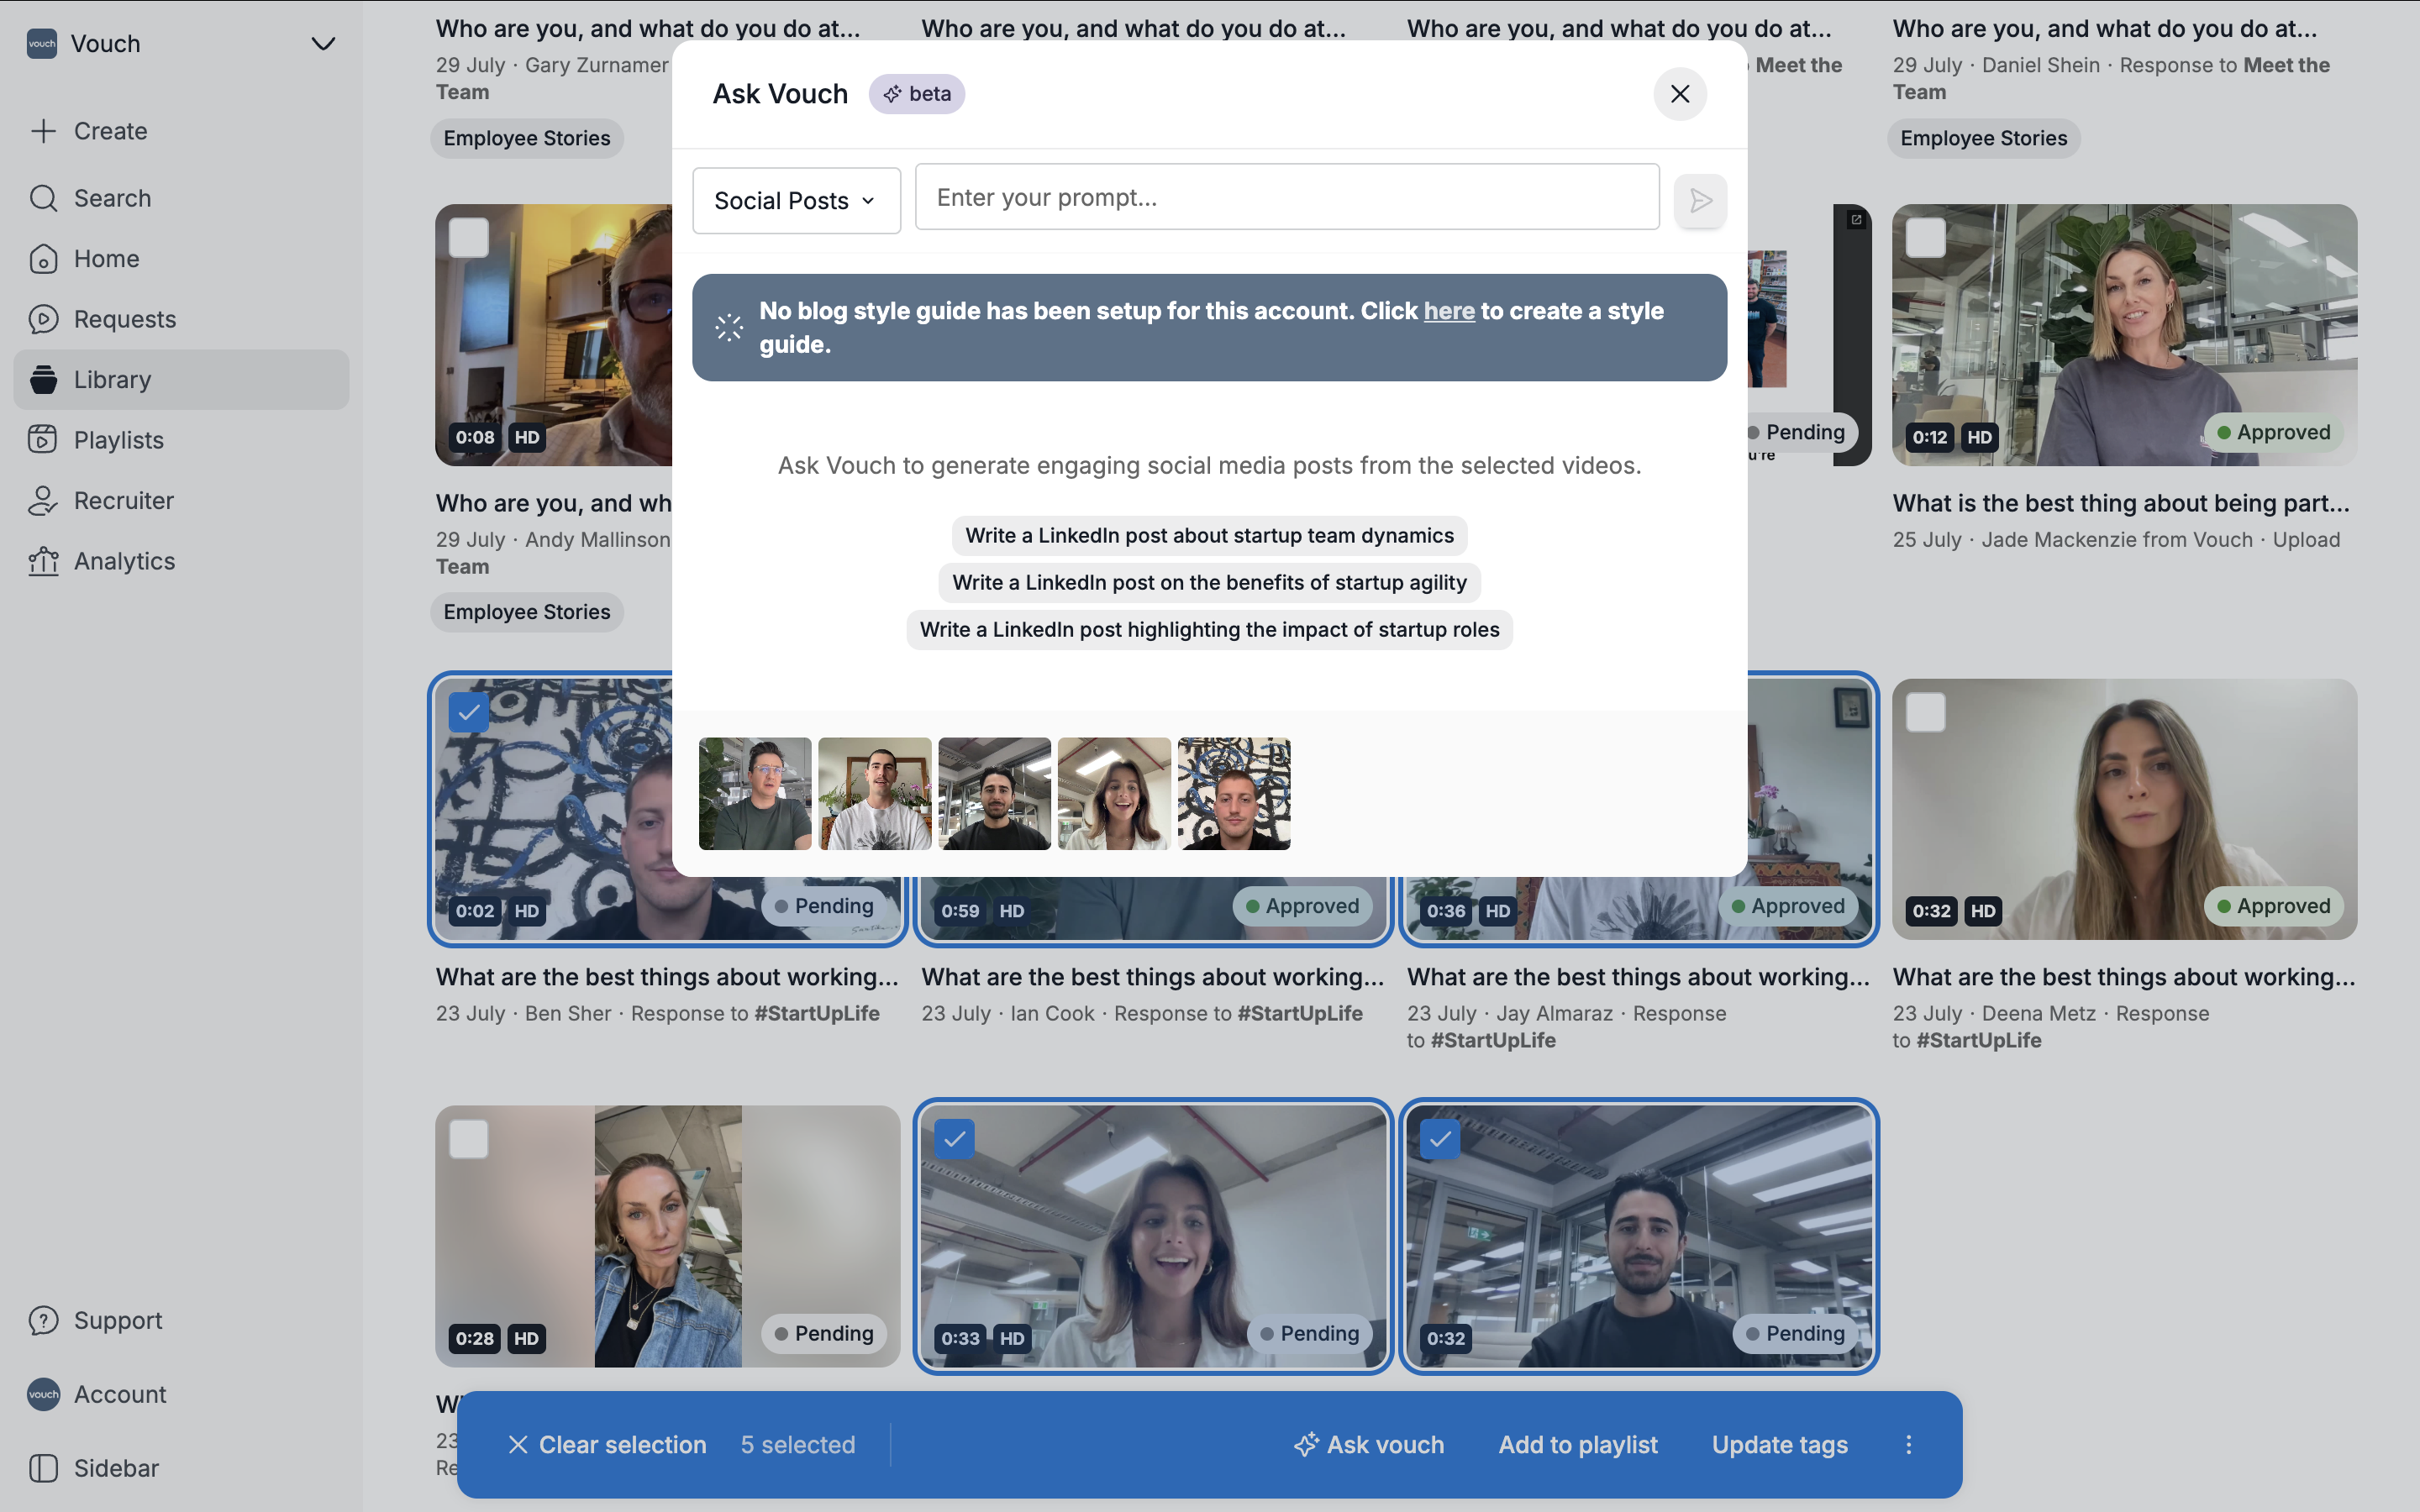The height and width of the screenshot is (1512, 2420).
Task: Select the smiling woman thumbnail in dialog
Action: pyautogui.click(x=1114, y=794)
